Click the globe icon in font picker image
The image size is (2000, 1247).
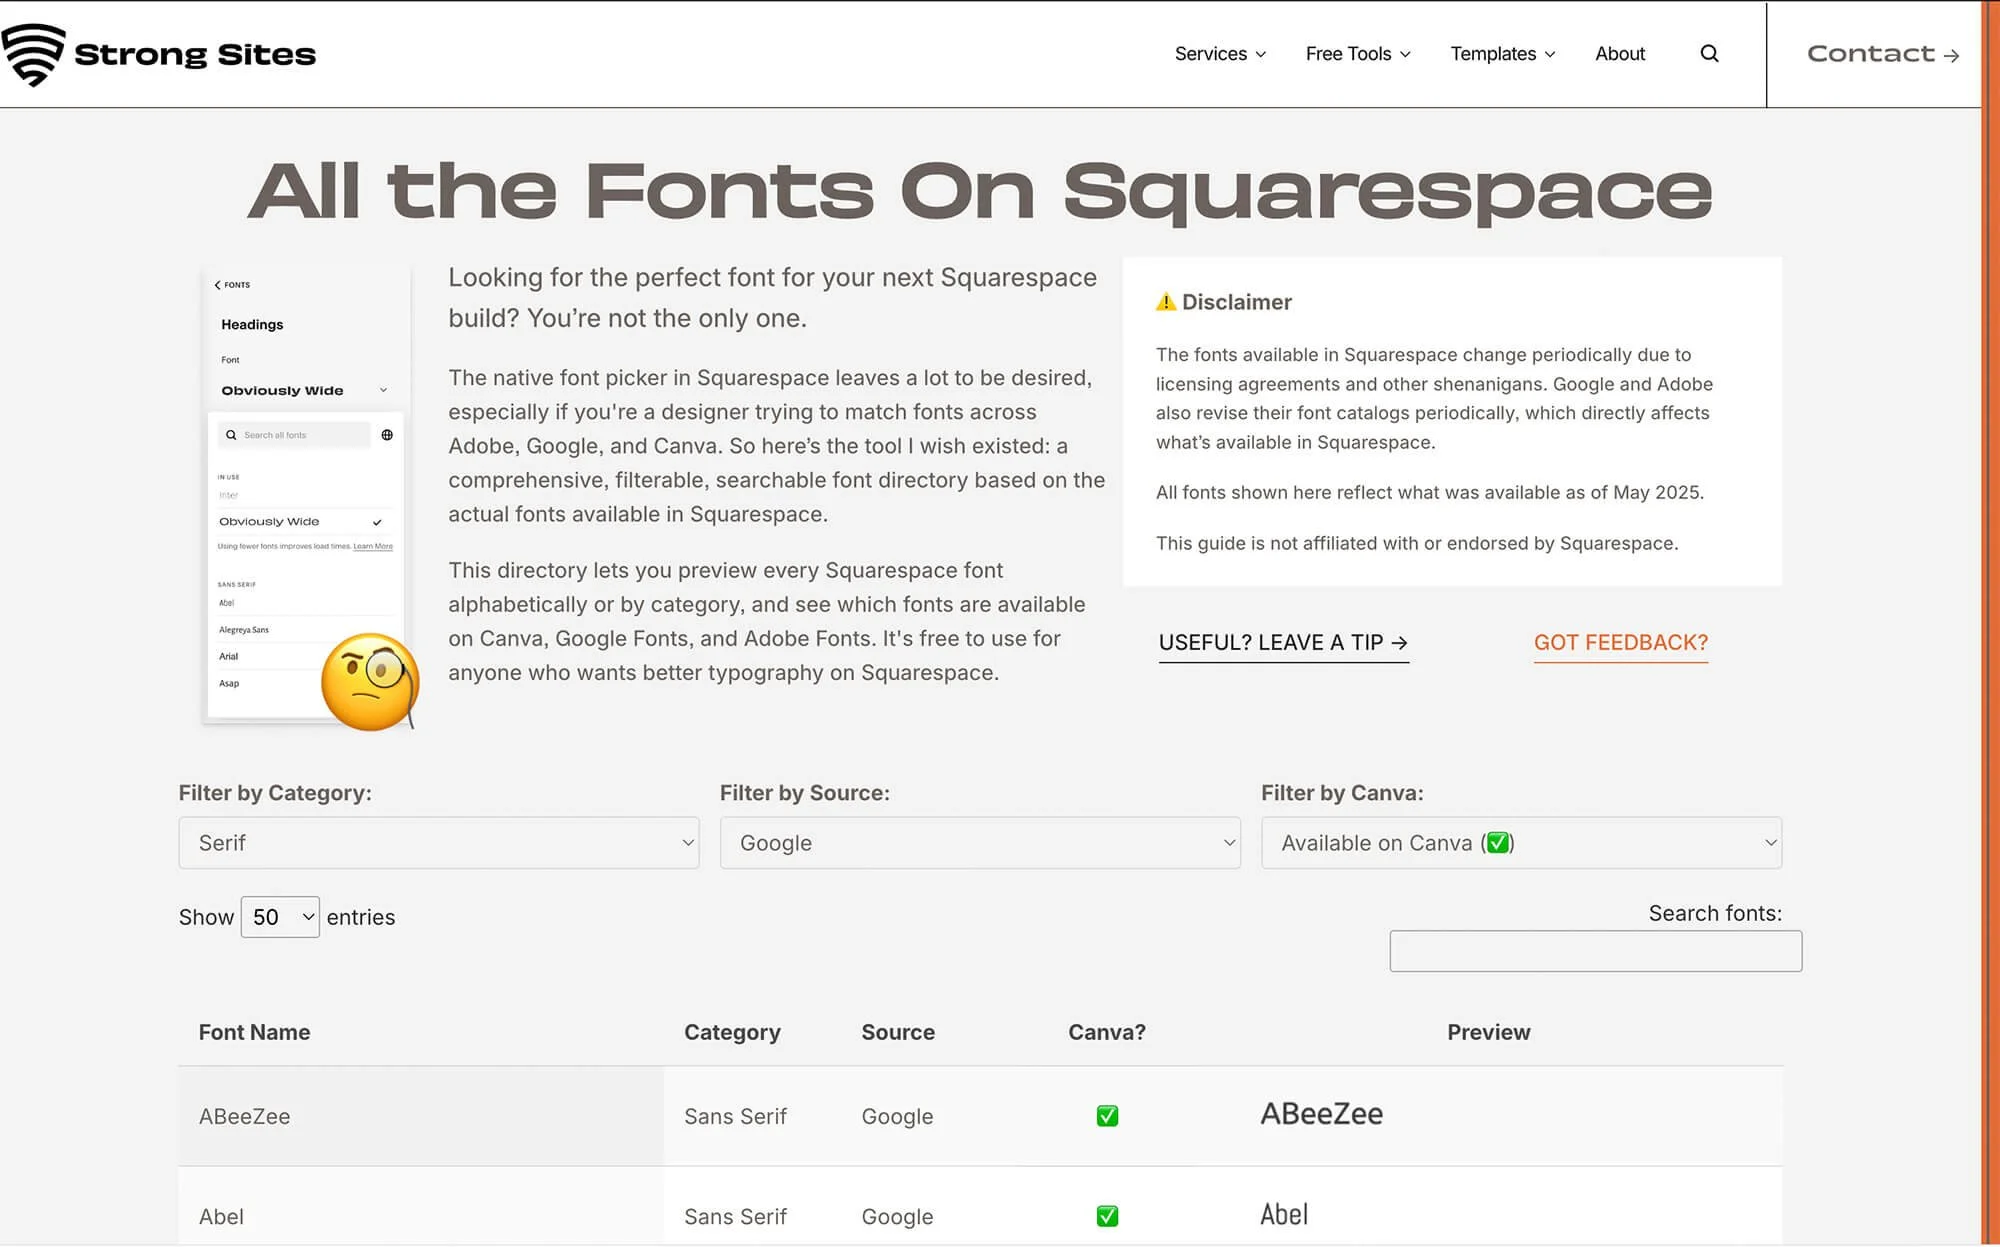tap(387, 435)
